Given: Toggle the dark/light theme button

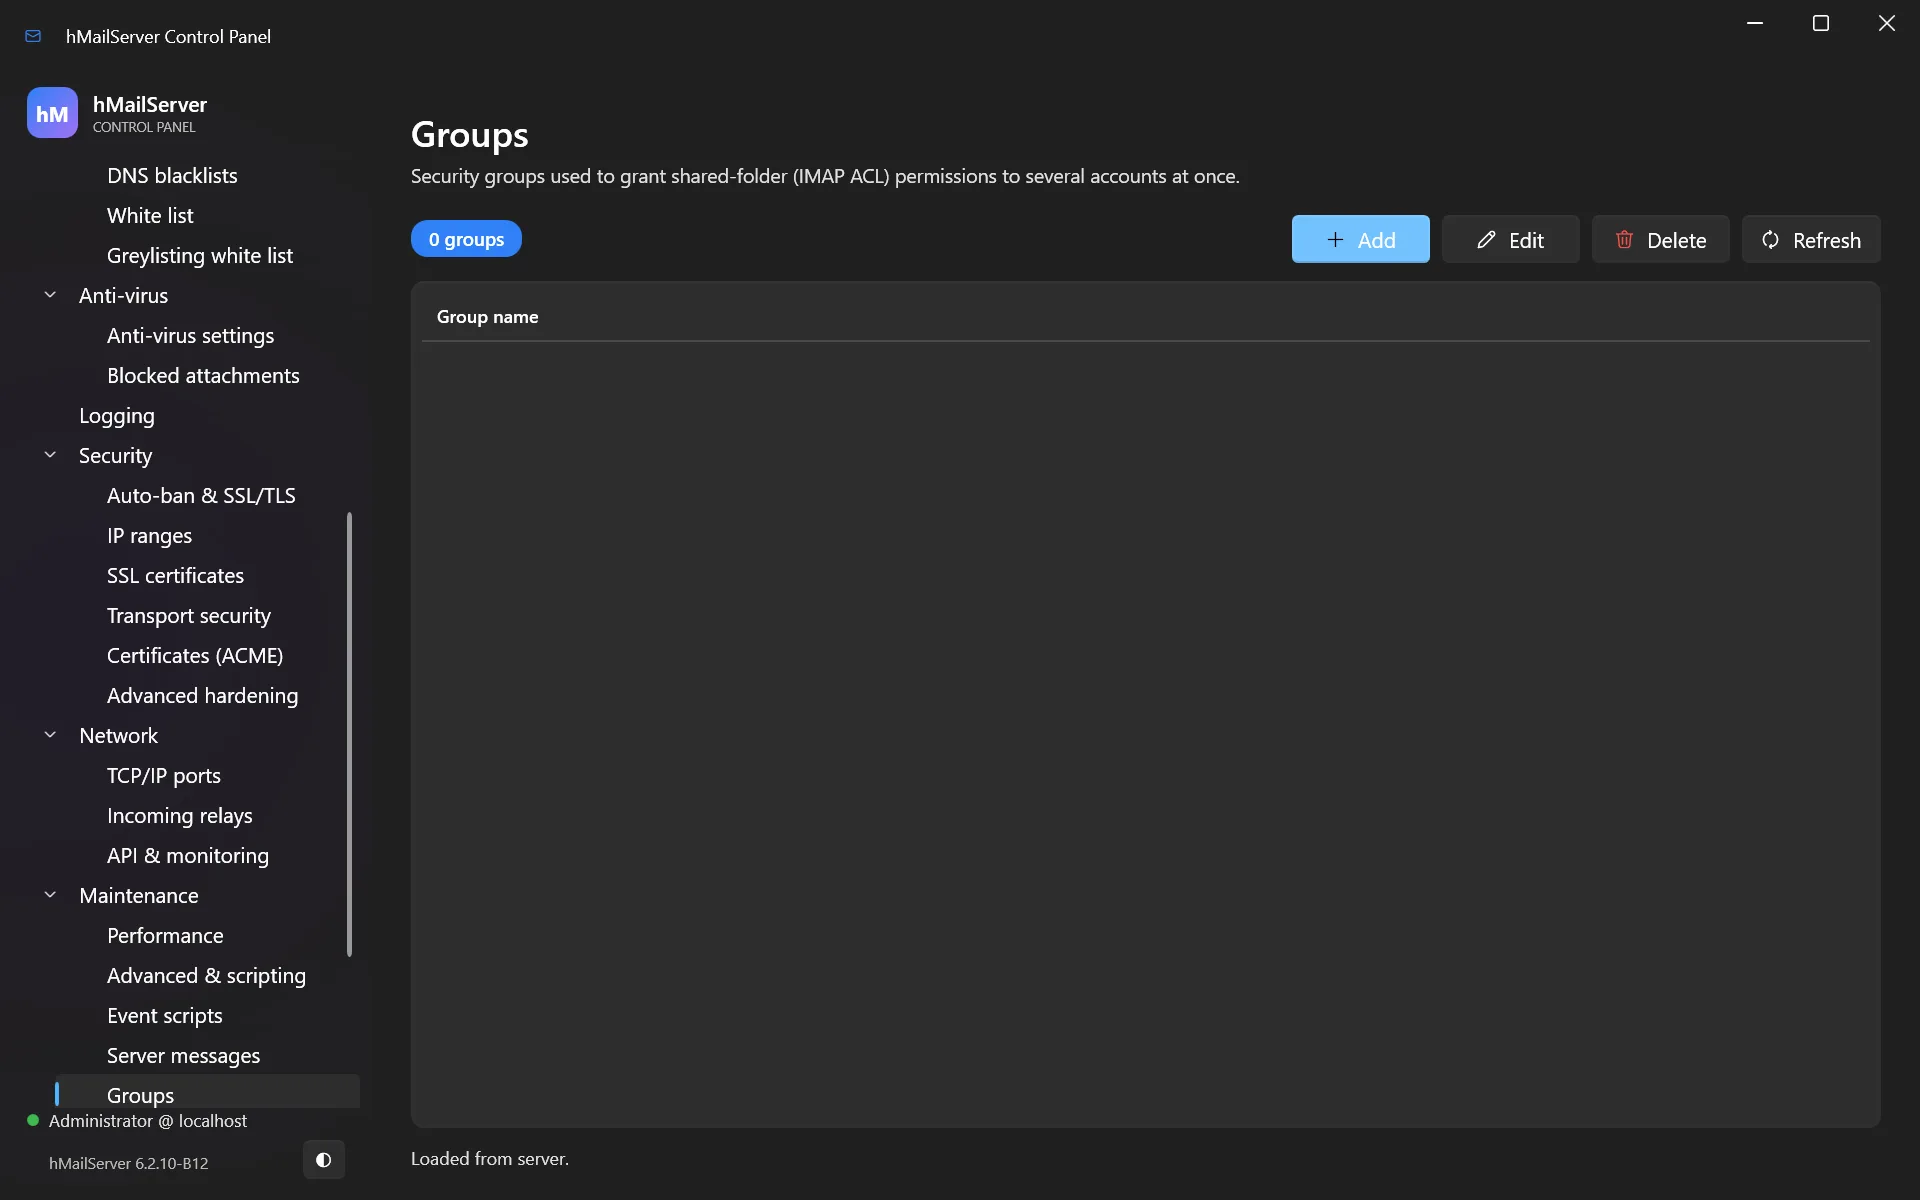Looking at the screenshot, I should 323,1160.
